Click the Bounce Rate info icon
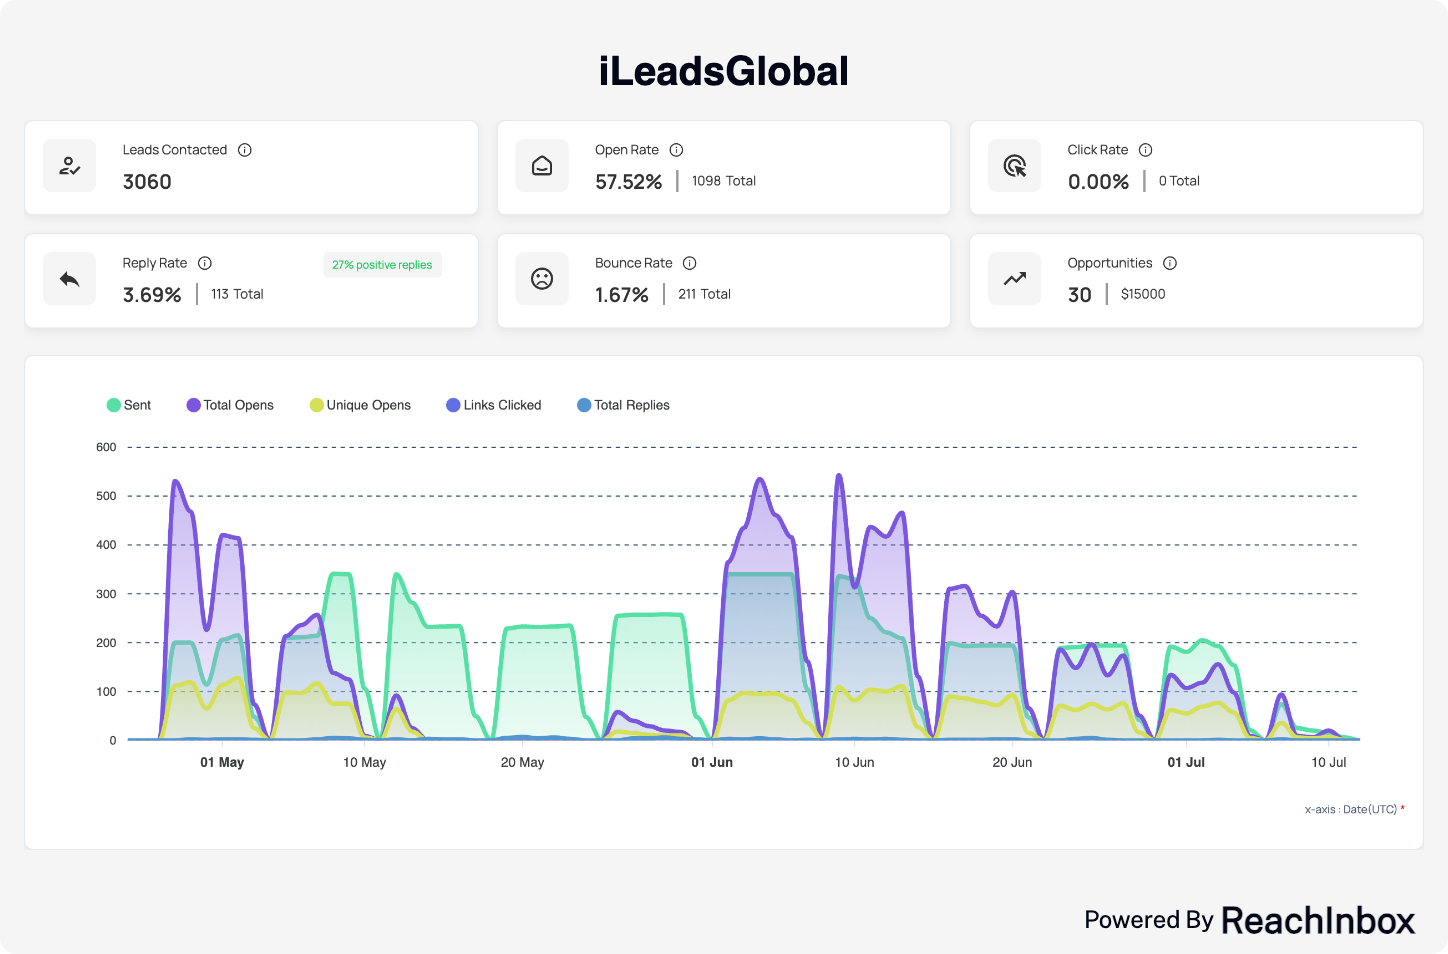This screenshot has height=954, width=1448. coord(690,263)
